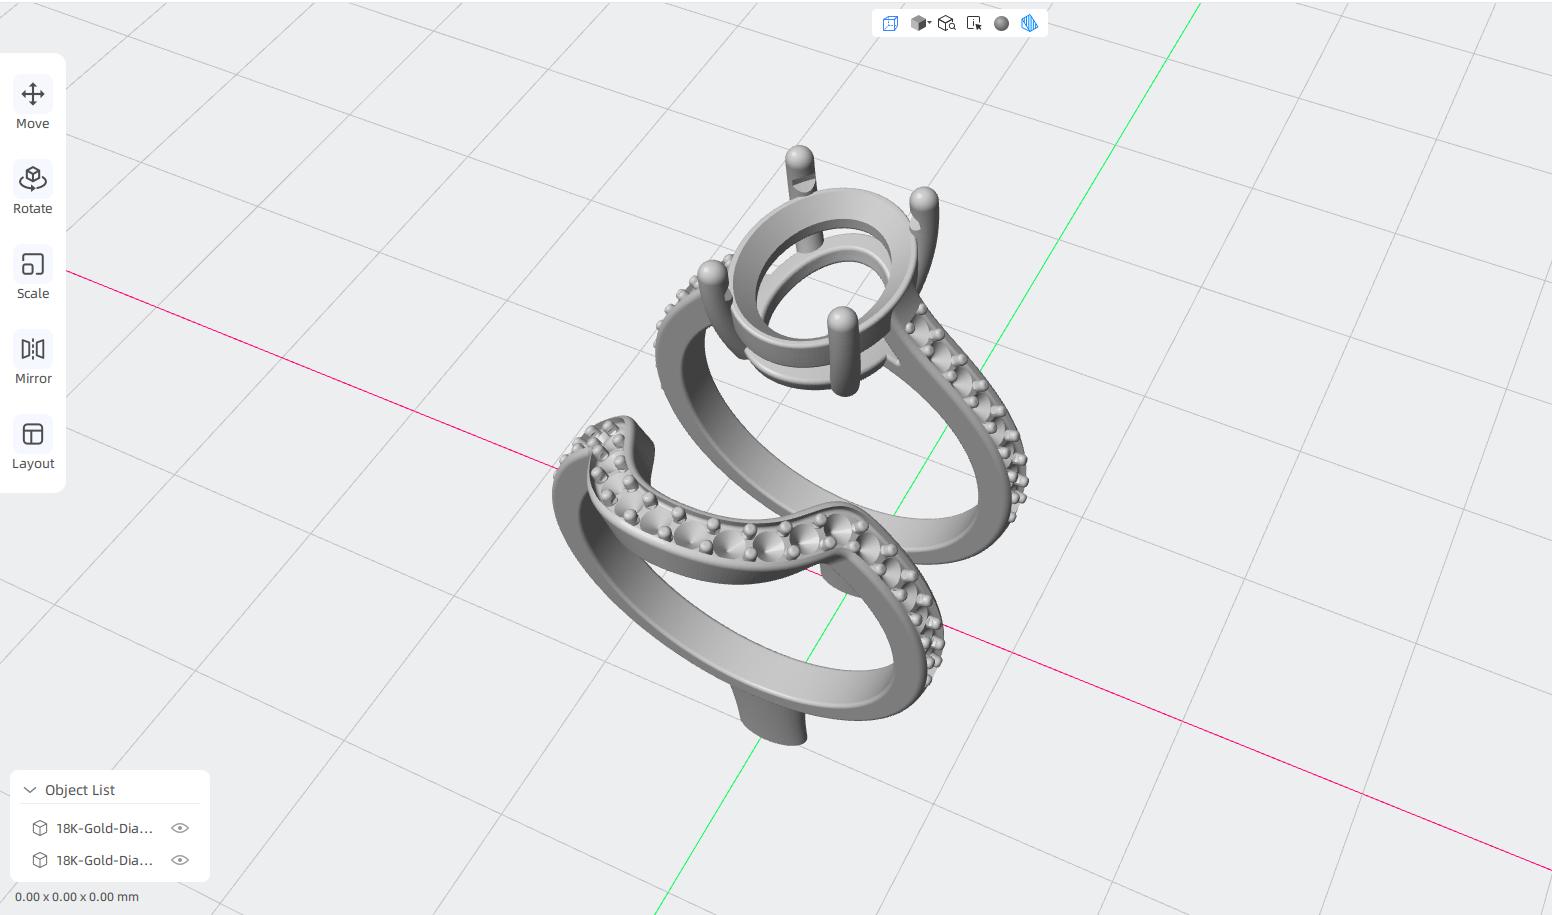1552x915 pixels.
Task: Open the shaded cube view dropdown
Action: pyautogui.click(x=921, y=23)
